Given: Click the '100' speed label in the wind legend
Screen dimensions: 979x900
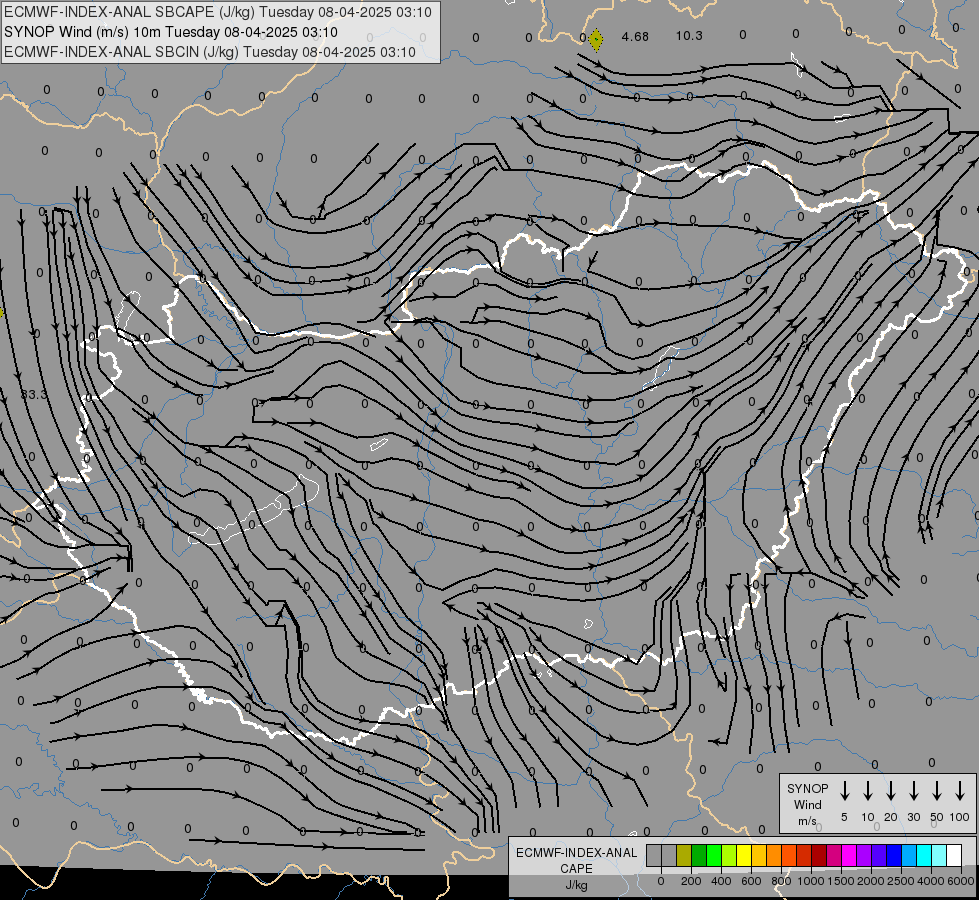Looking at the screenshot, I should (x=960, y=817).
